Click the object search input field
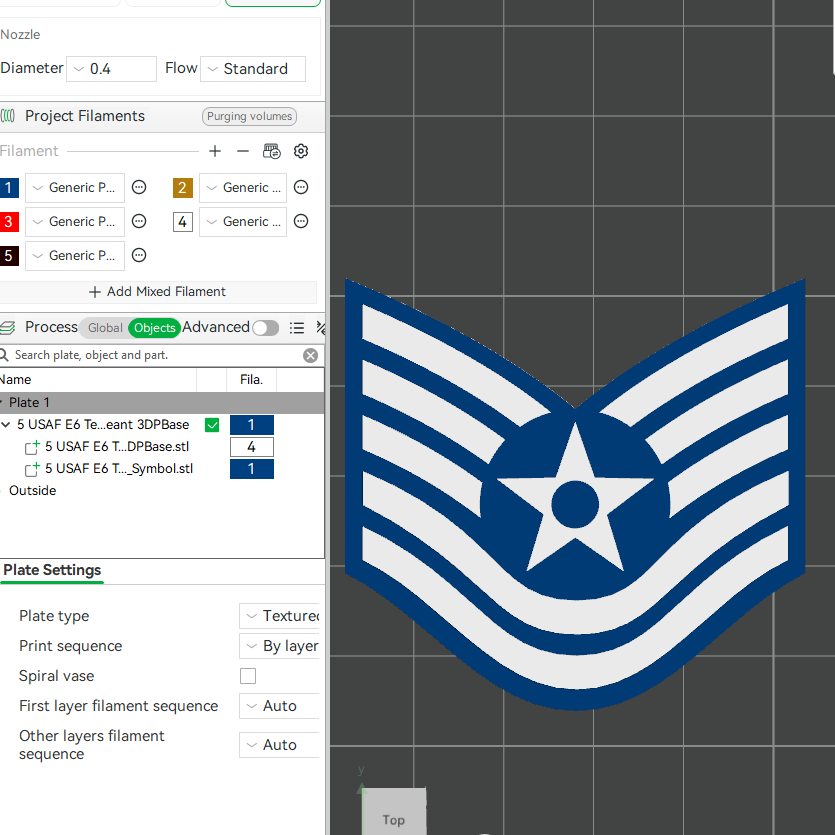Screen dimensions: 835x835 [156, 355]
